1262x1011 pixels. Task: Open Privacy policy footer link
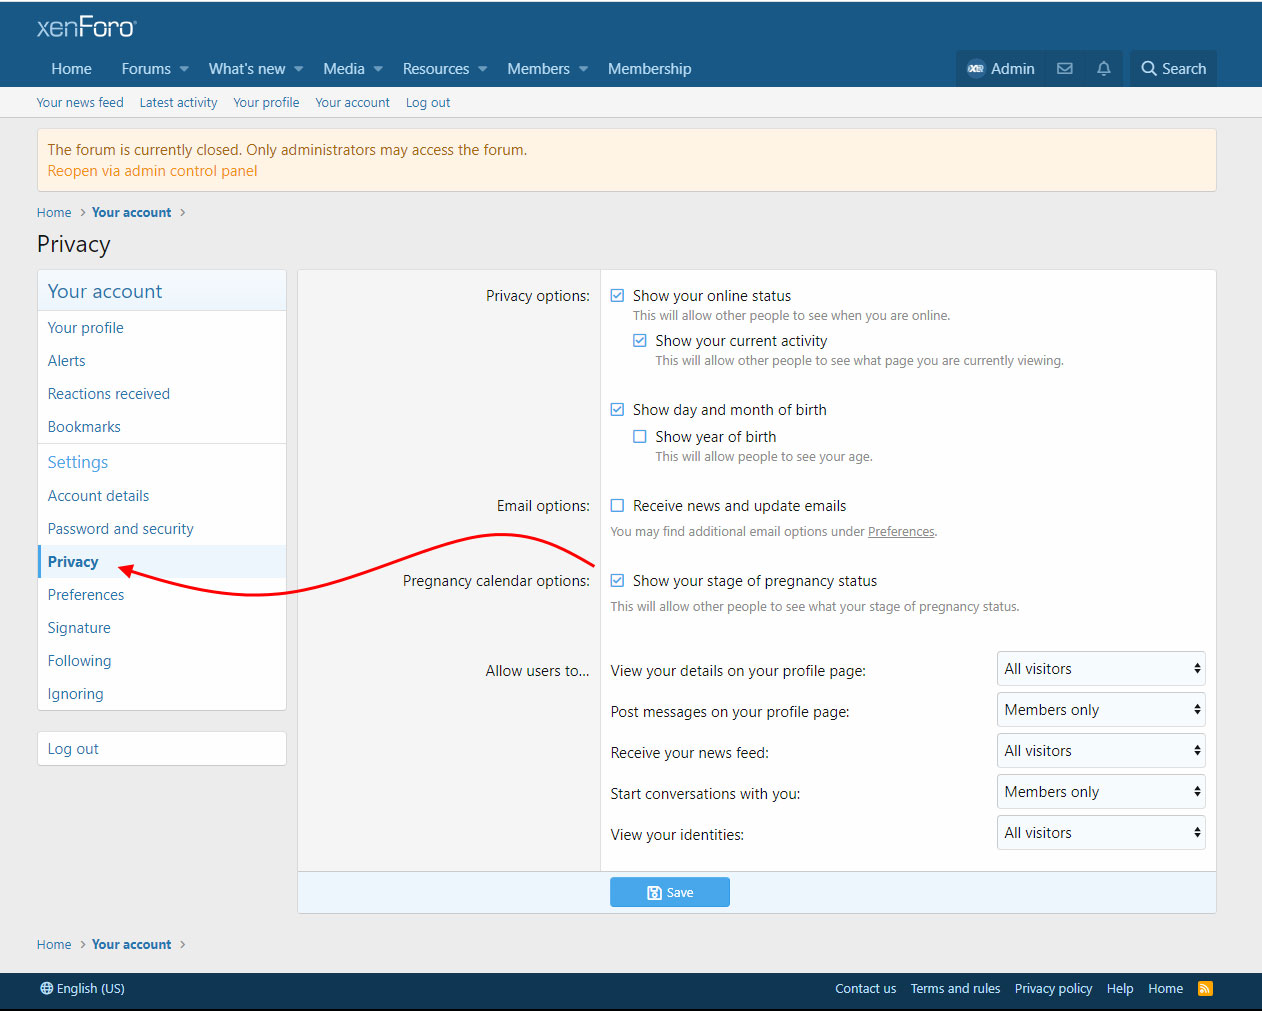tap(1053, 988)
